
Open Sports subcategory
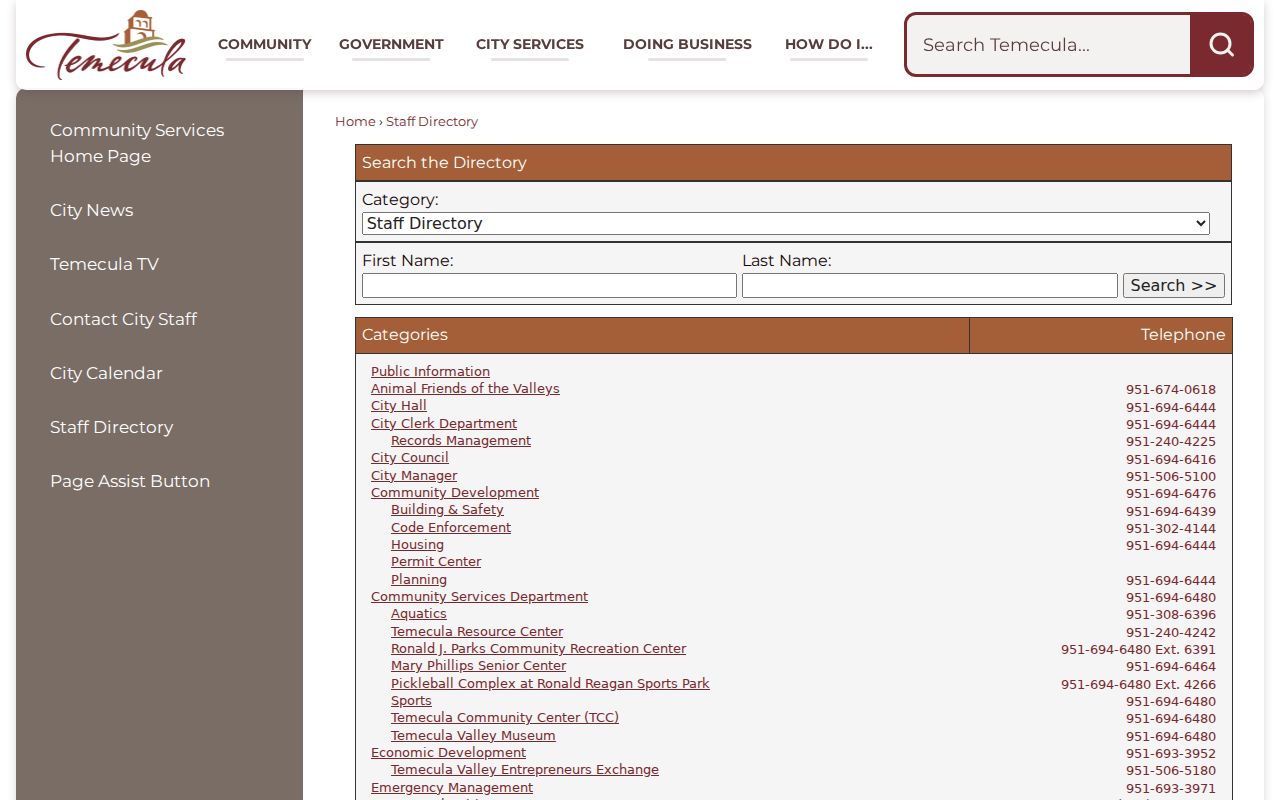click(411, 700)
